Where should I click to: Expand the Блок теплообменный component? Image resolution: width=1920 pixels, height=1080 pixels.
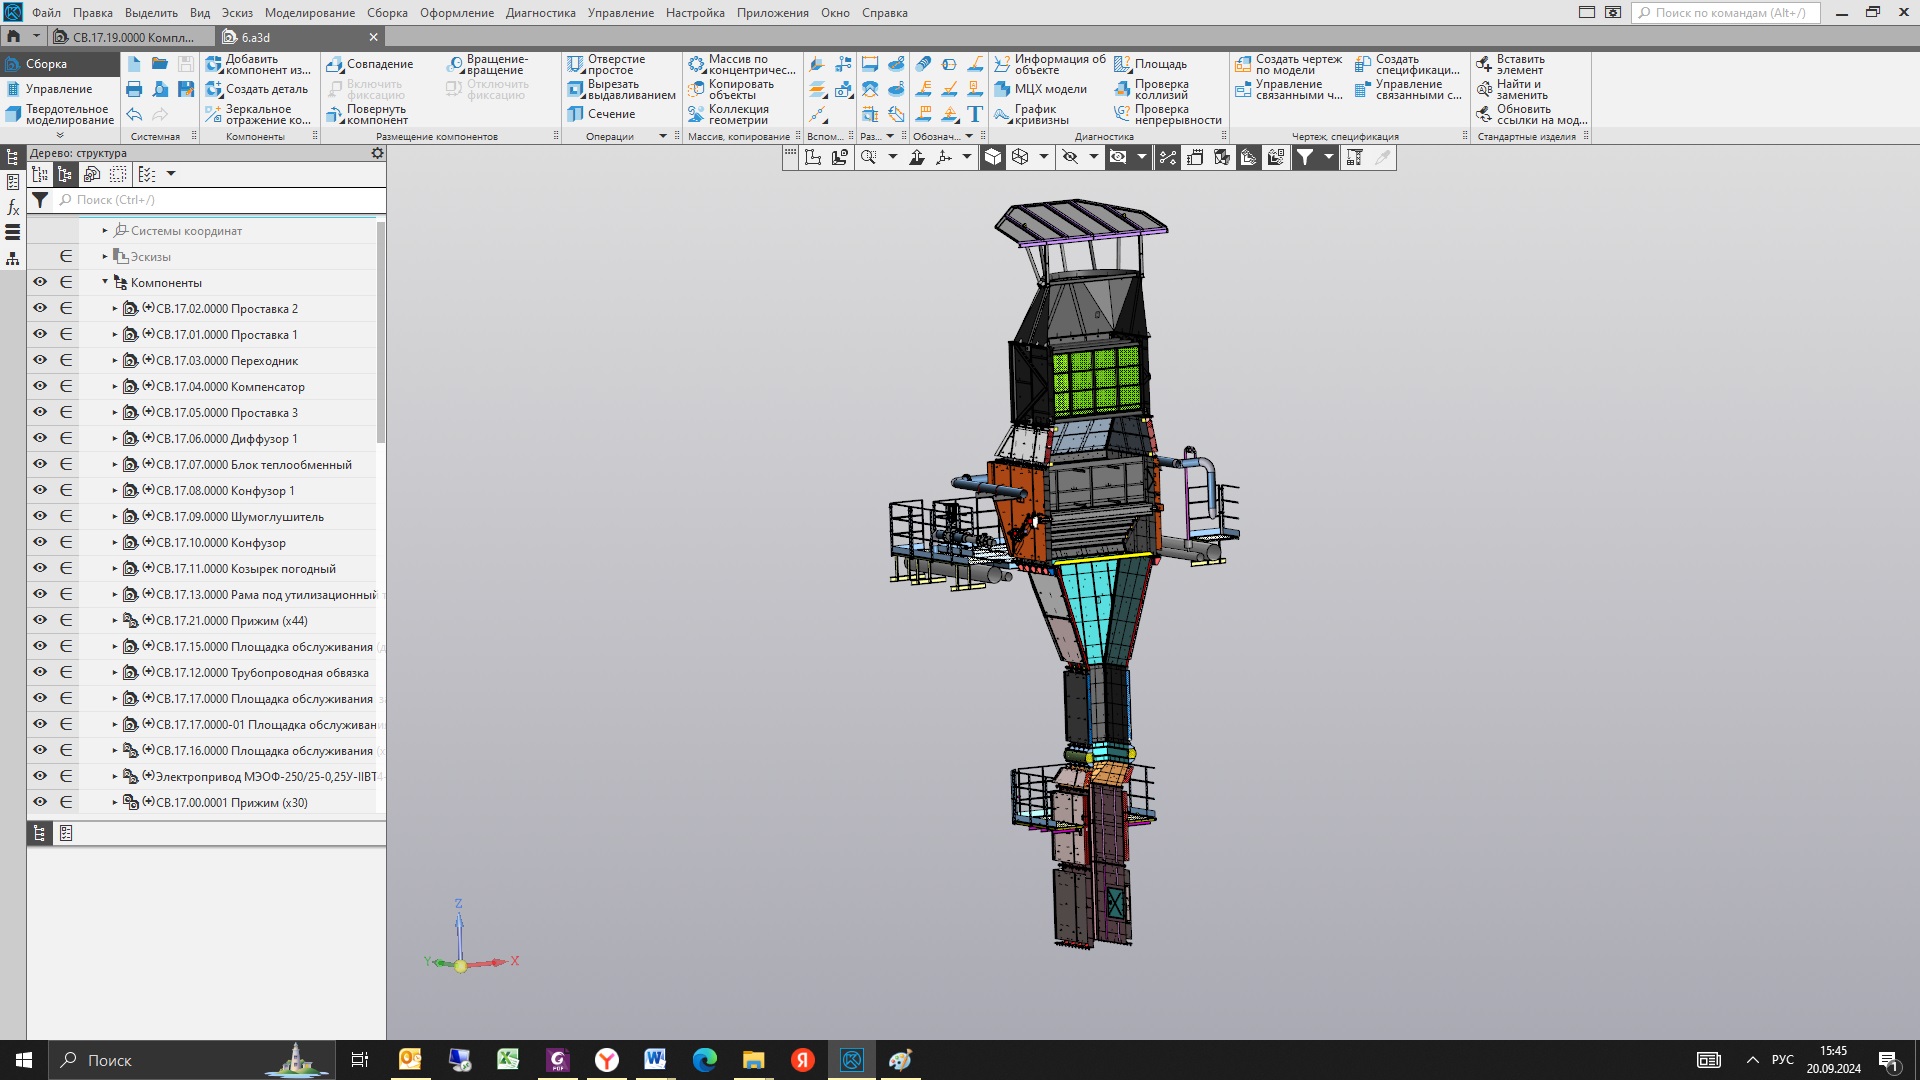click(115, 465)
